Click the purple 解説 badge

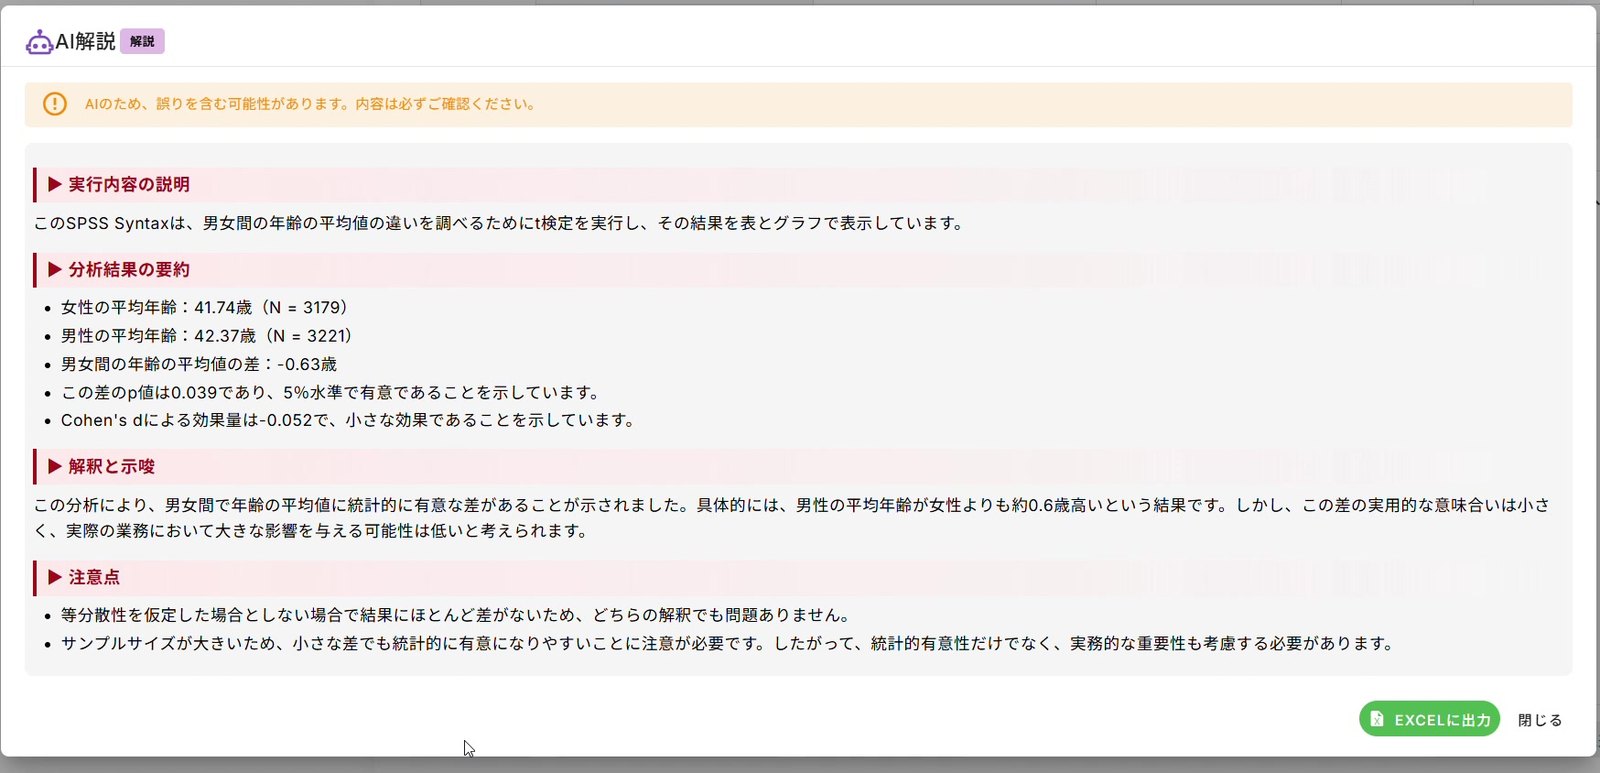click(142, 42)
